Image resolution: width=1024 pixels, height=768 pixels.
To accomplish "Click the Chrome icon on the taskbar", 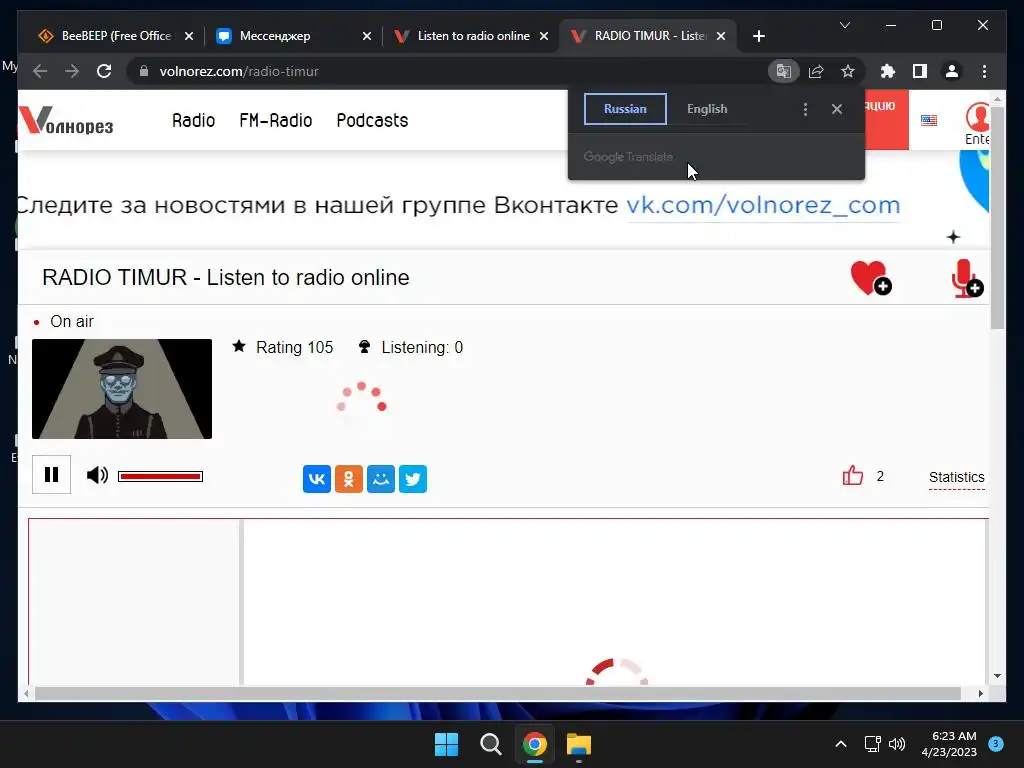I will (535, 744).
